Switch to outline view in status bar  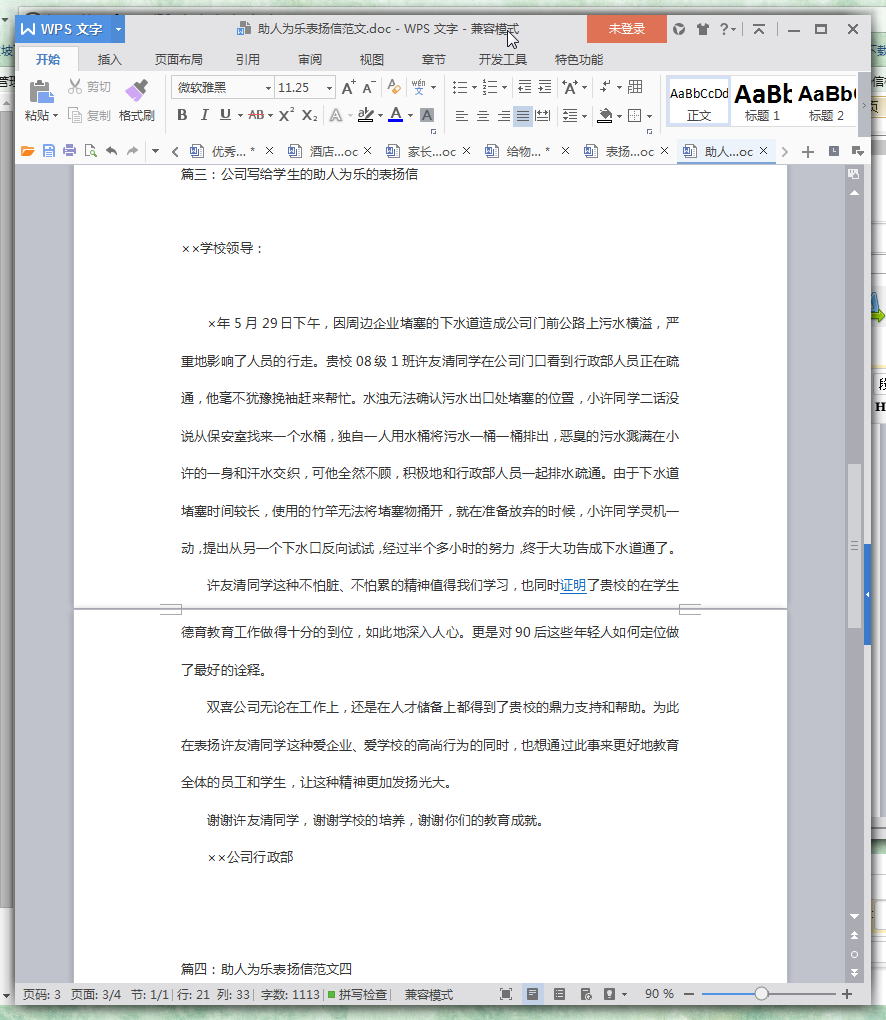(559, 994)
